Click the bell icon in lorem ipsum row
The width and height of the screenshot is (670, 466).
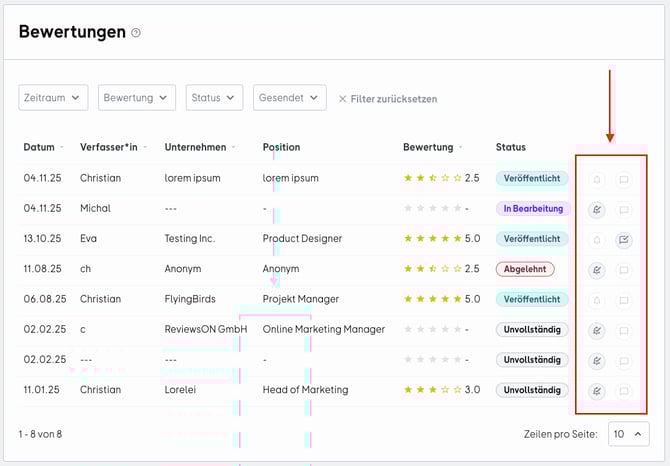tap(597, 180)
